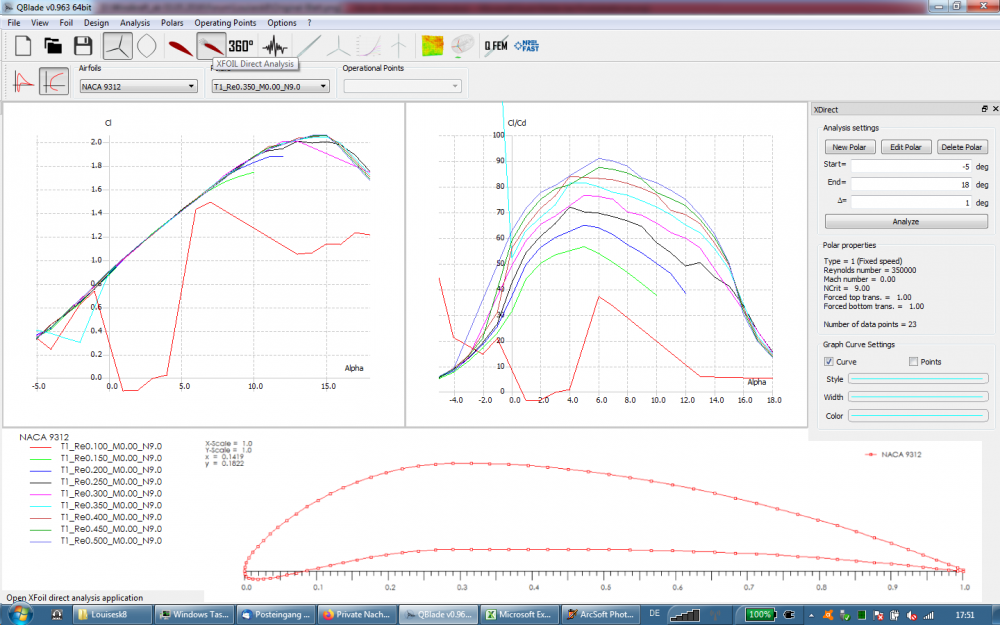Click the NREL FAST simulation icon
1000x625 pixels.
coord(525,45)
